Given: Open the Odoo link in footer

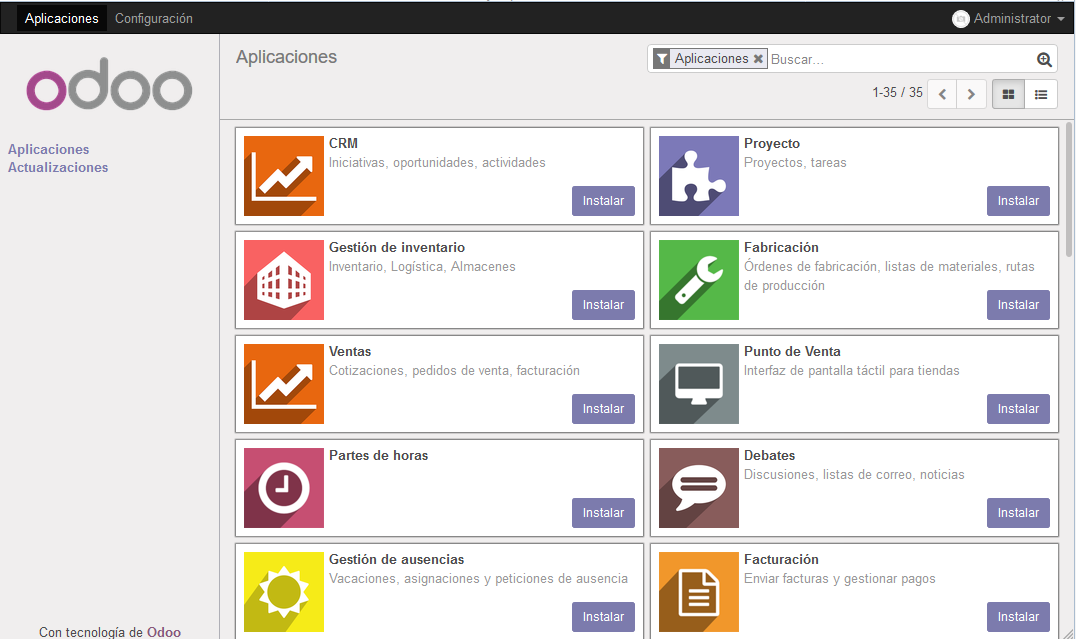Looking at the screenshot, I should tap(164, 632).
